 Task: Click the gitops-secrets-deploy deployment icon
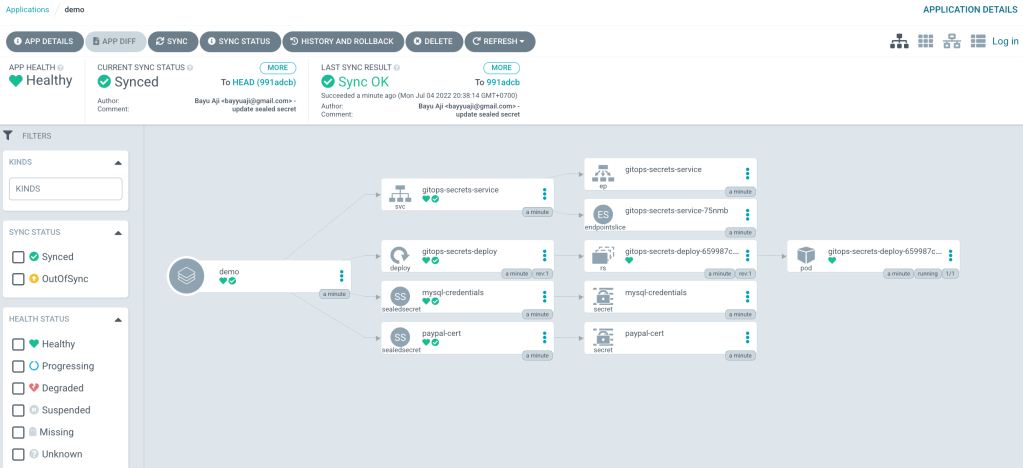click(400, 255)
